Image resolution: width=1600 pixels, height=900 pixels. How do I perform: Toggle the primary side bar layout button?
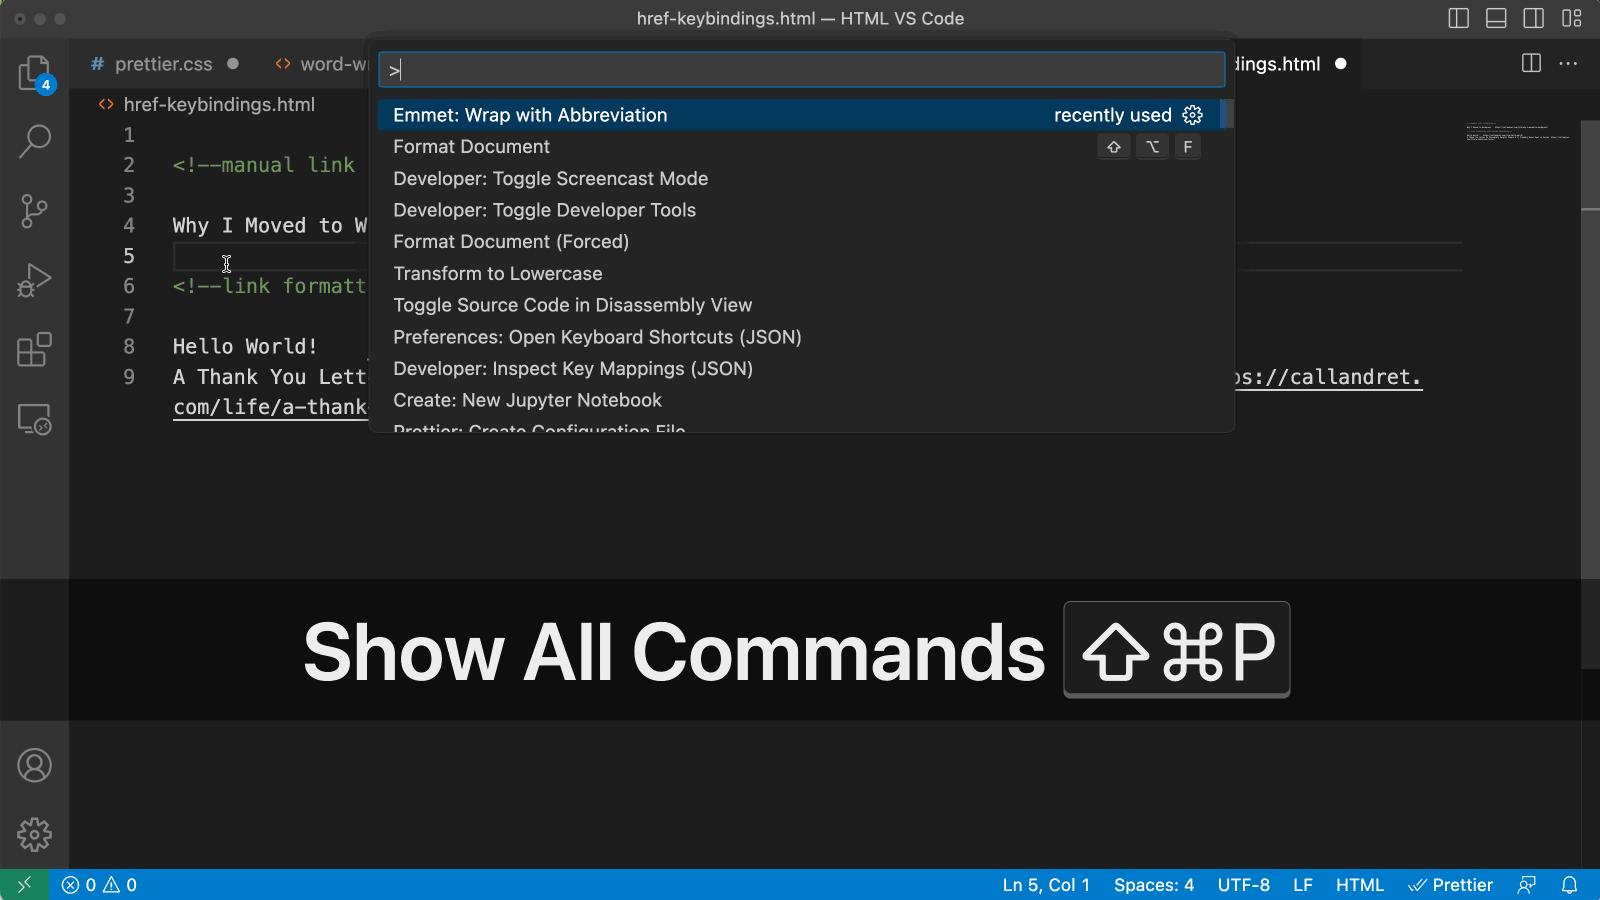1458,18
